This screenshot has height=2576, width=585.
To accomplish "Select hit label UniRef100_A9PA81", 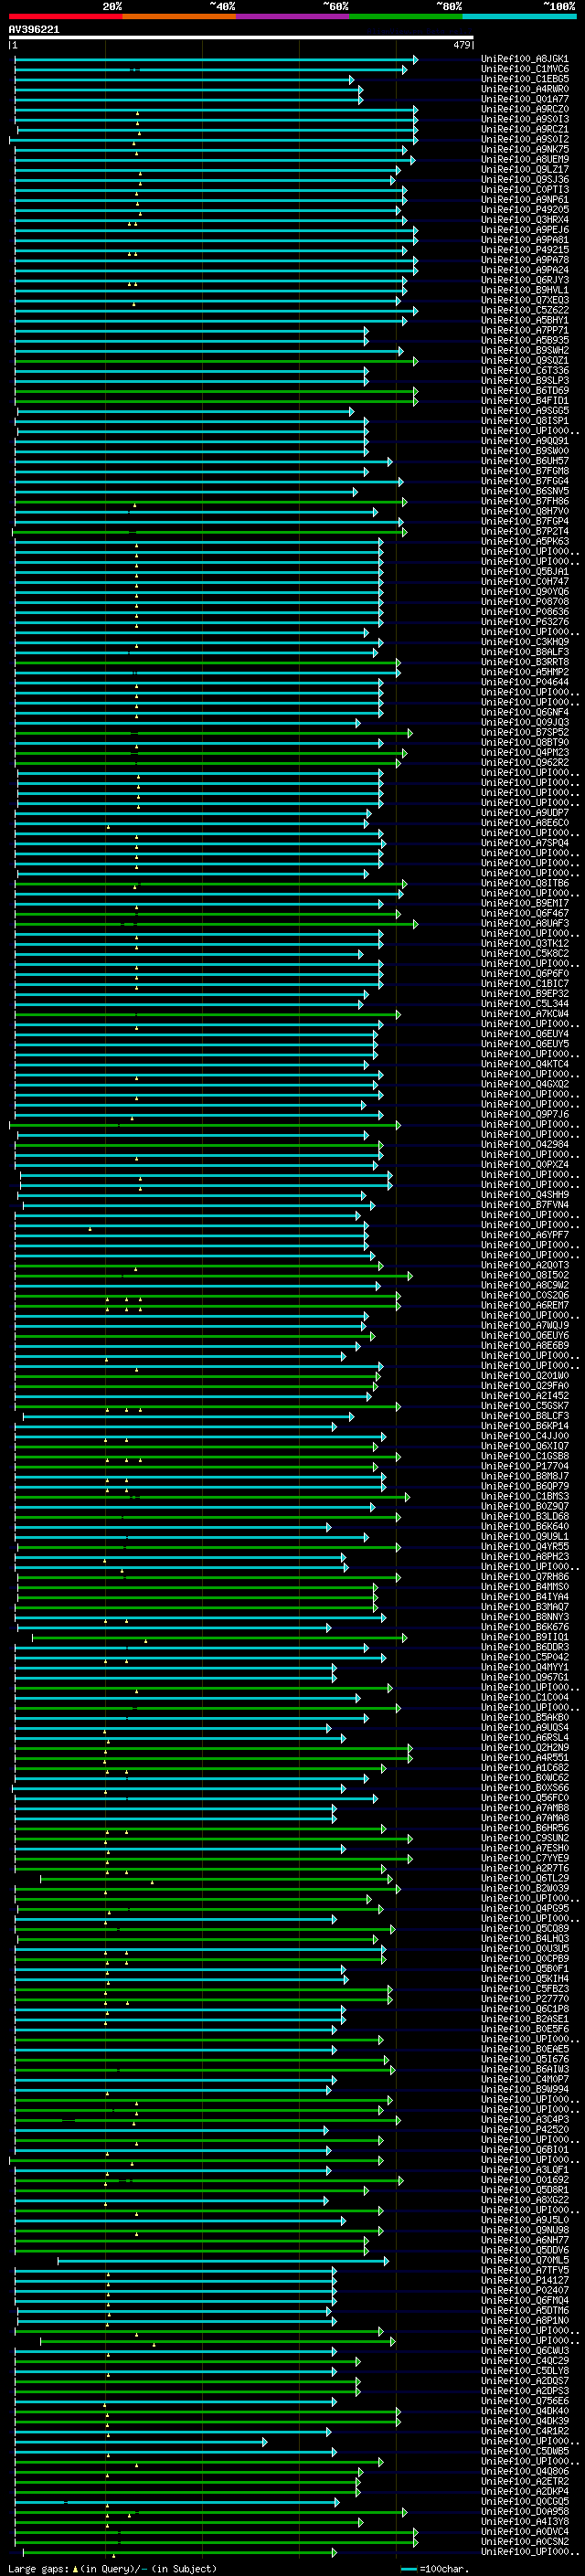I will click(x=525, y=240).
